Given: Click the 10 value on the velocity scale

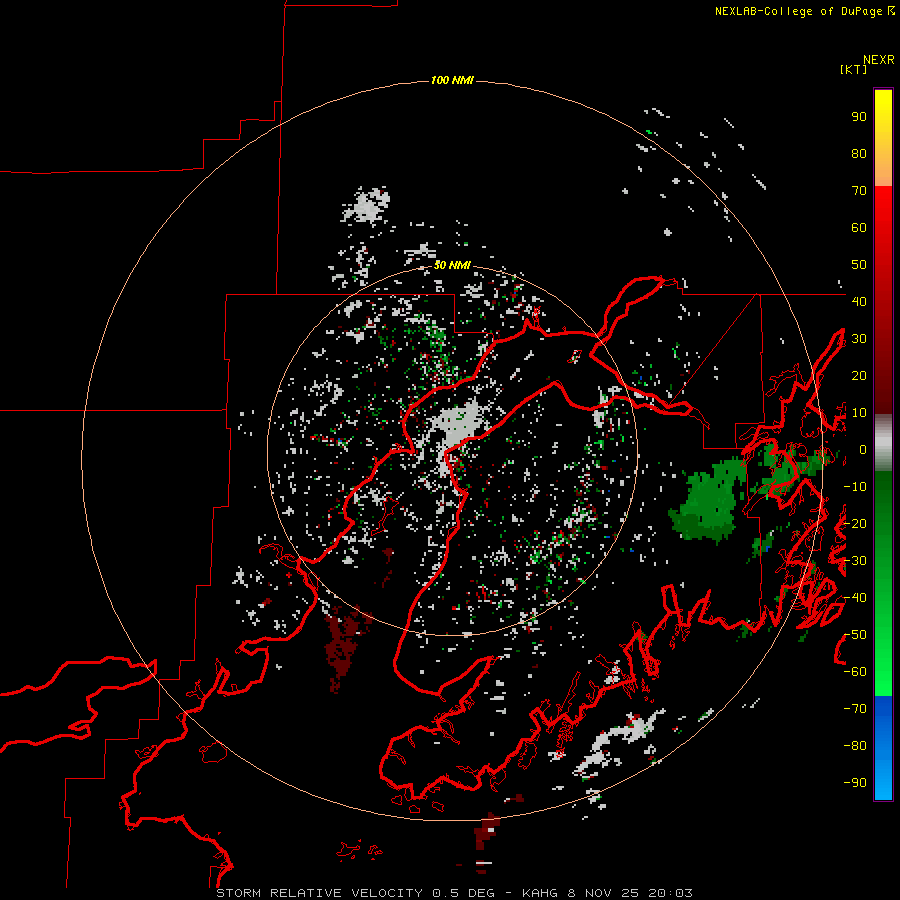Looking at the screenshot, I should tap(859, 413).
